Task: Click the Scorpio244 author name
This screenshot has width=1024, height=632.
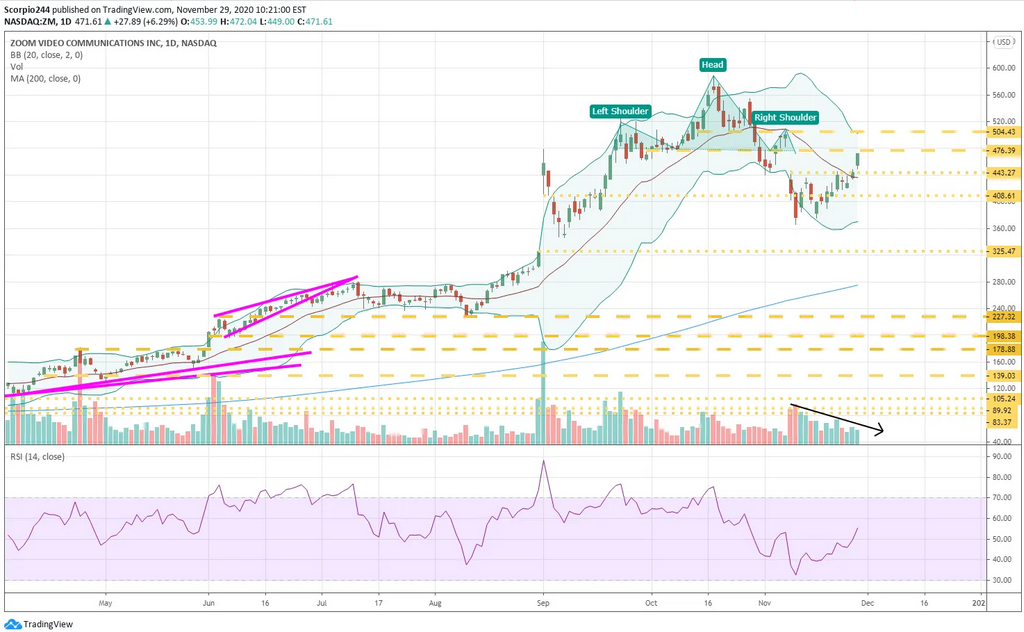Action: 27,10
